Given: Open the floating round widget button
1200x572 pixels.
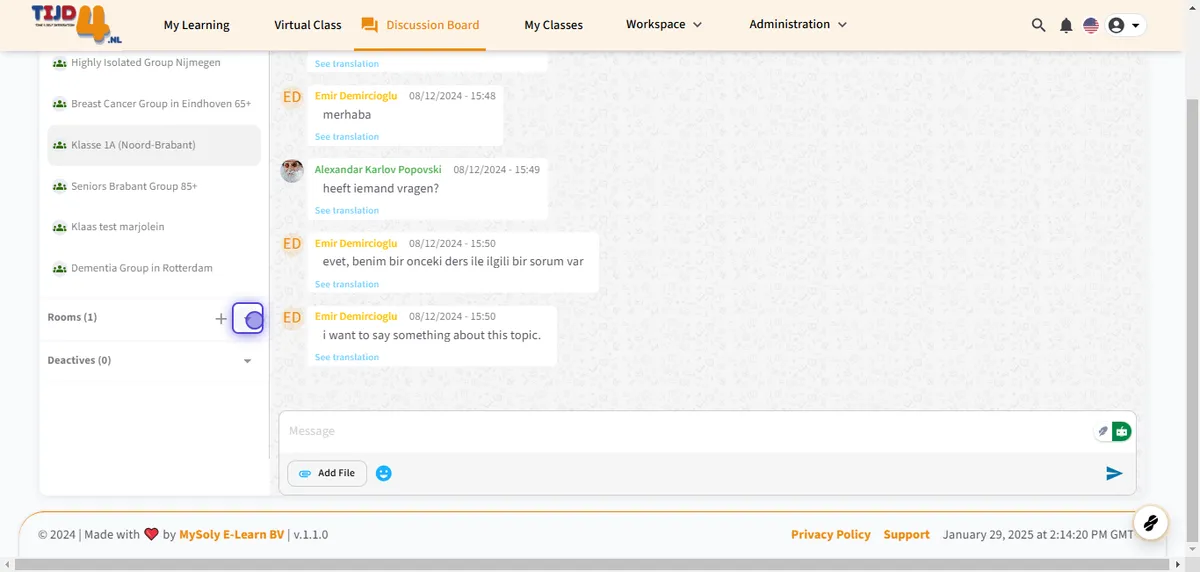Looking at the screenshot, I should click(1151, 522).
